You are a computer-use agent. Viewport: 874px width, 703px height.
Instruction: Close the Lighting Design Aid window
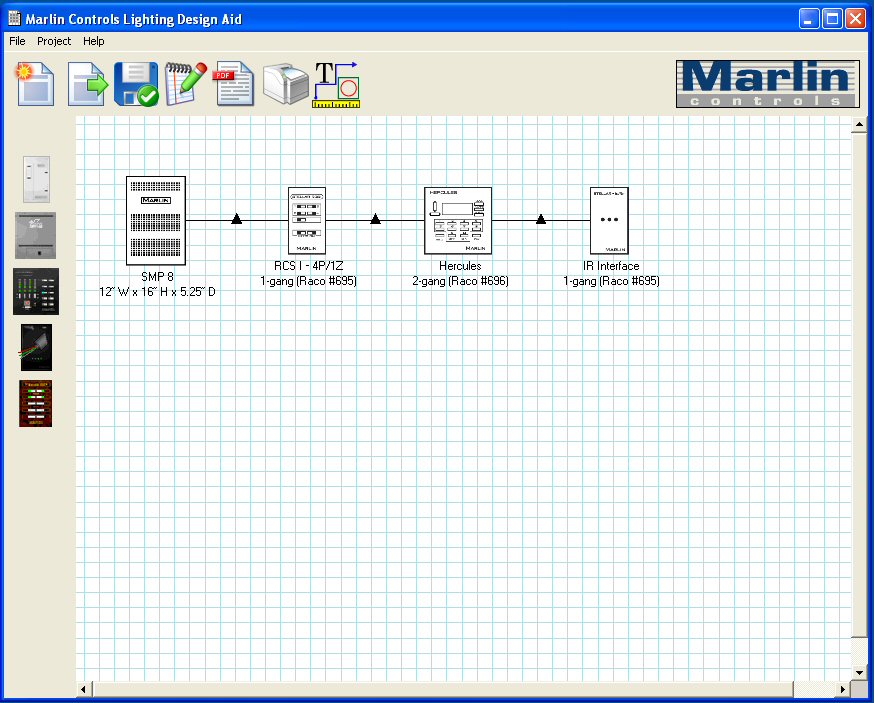coord(855,19)
